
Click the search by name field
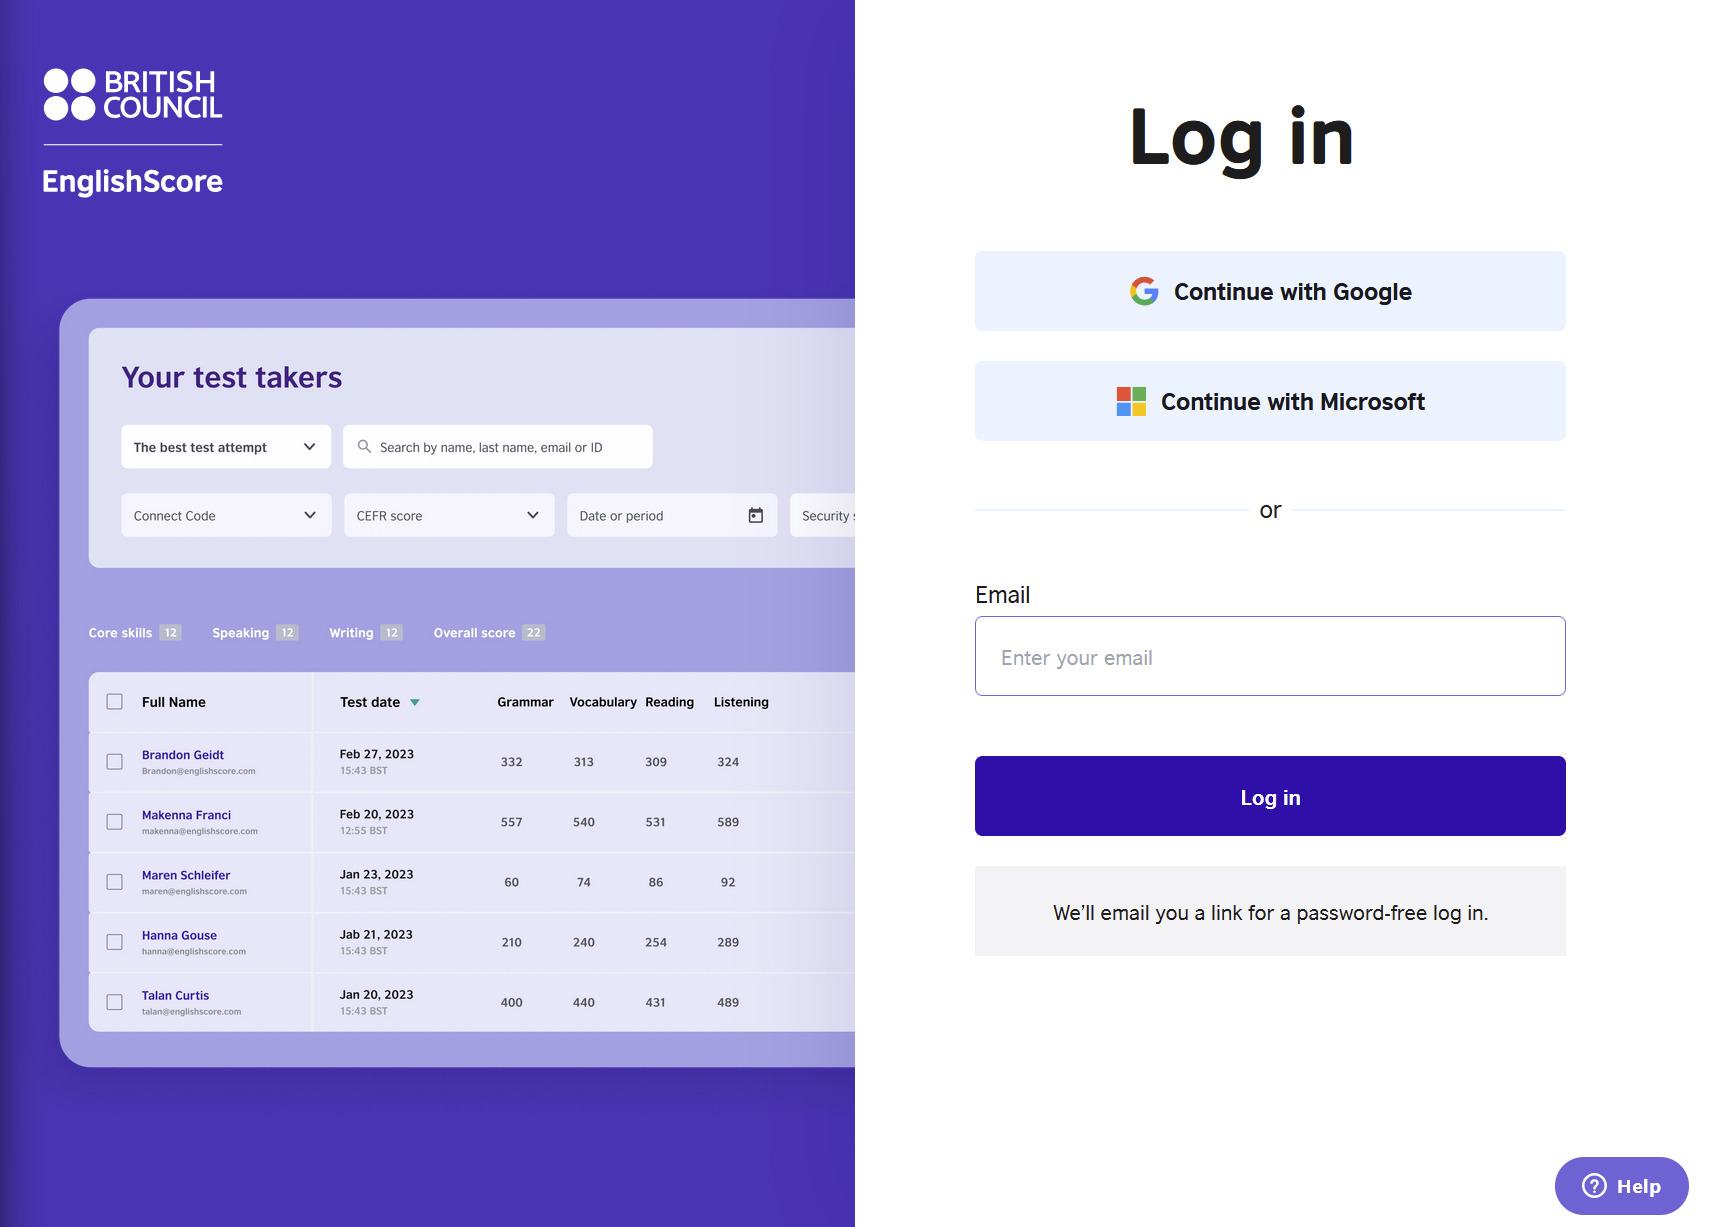click(x=498, y=447)
